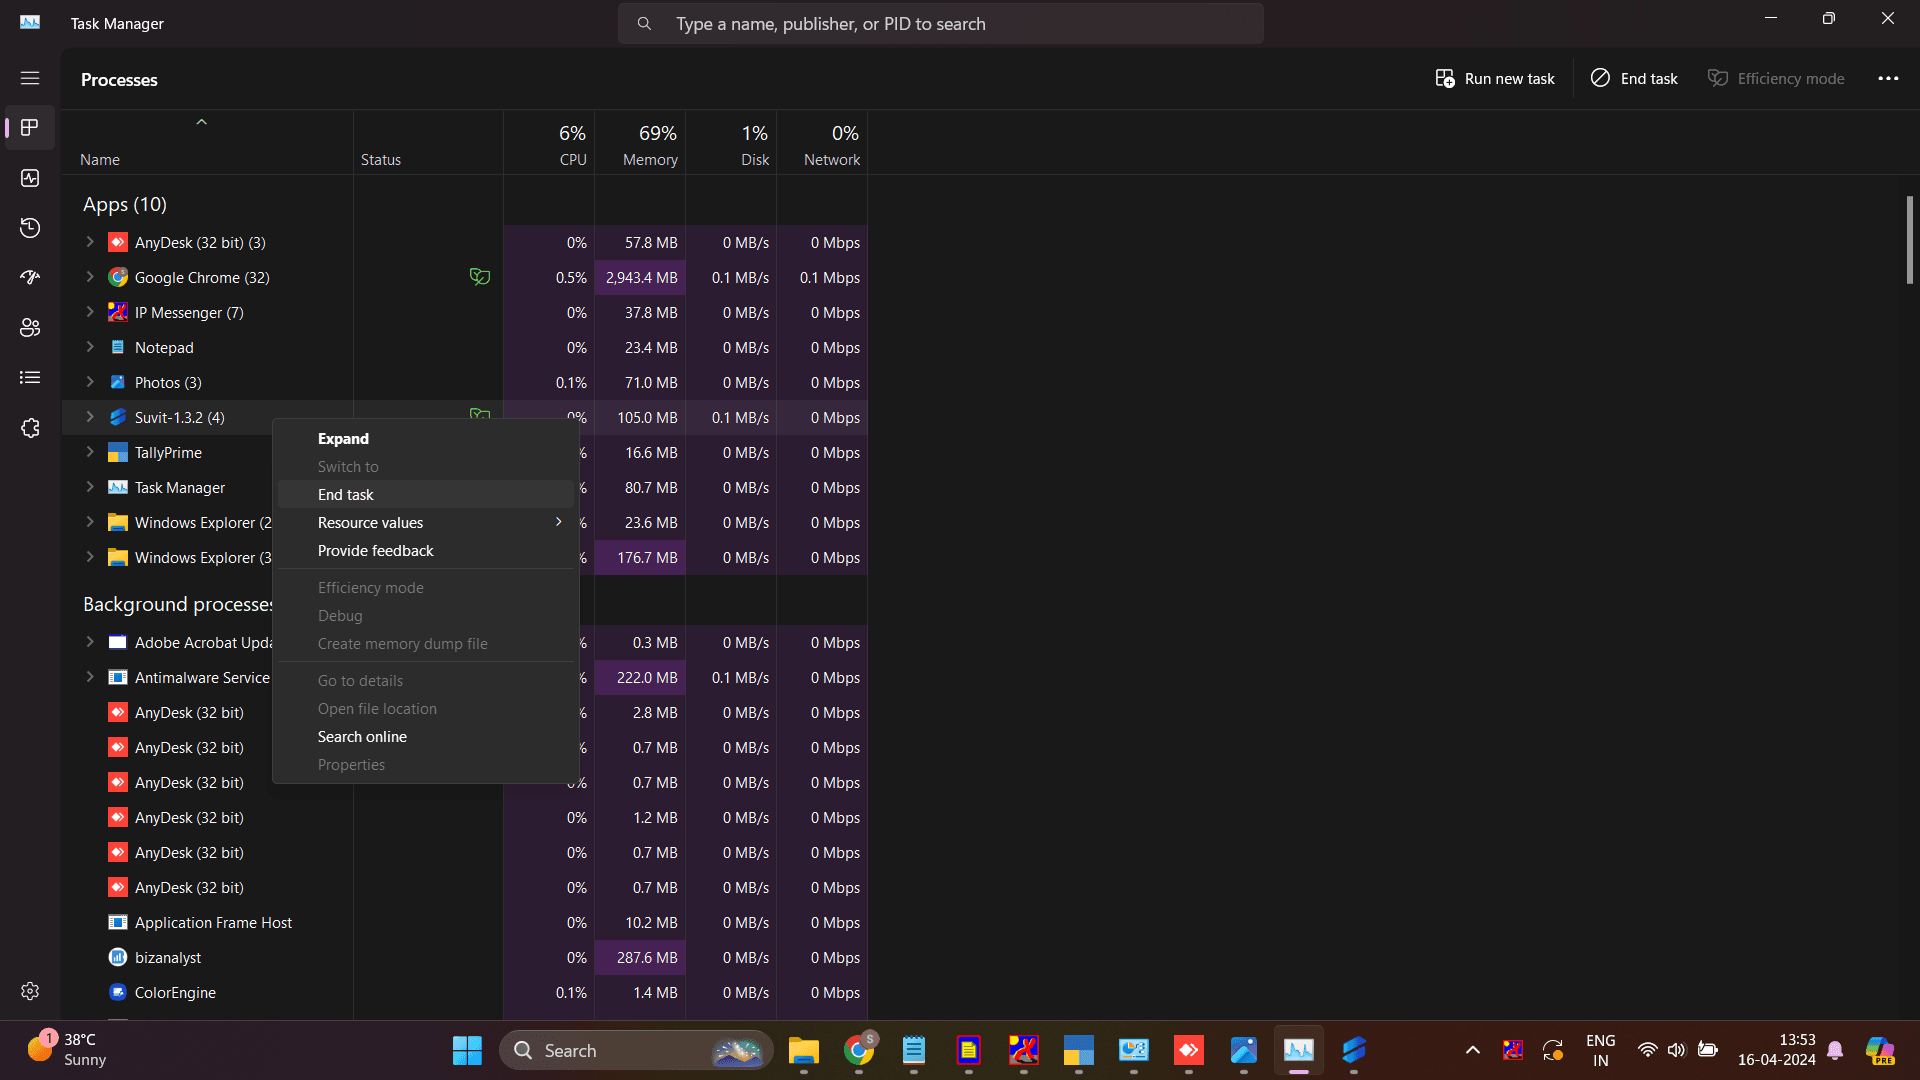Expand the TallyPrime process group

[90, 452]
